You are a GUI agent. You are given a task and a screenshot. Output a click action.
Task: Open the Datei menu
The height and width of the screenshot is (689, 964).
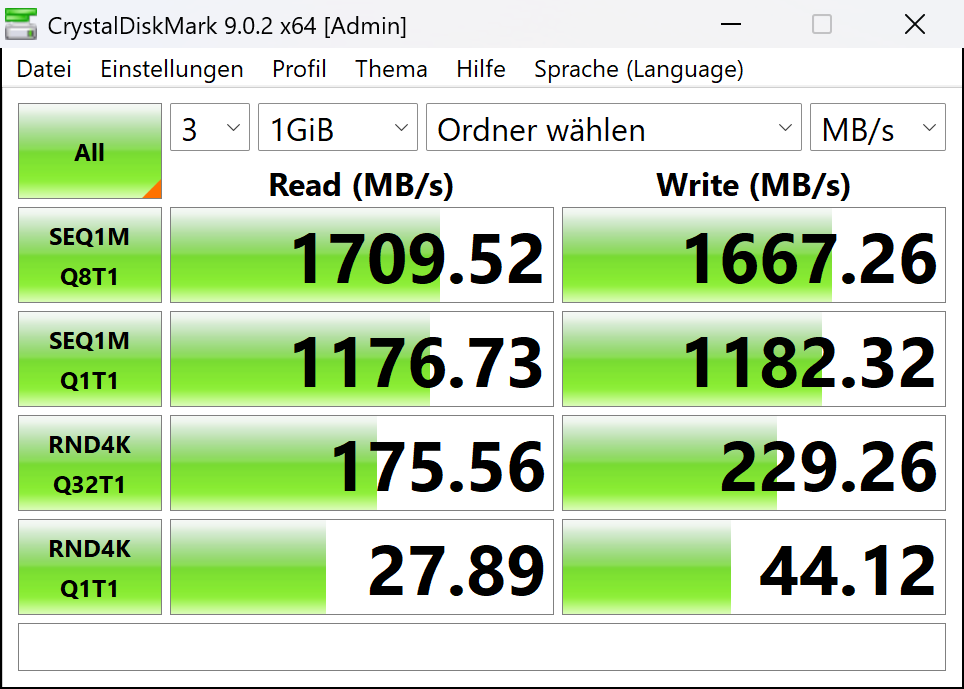(44, 69)
